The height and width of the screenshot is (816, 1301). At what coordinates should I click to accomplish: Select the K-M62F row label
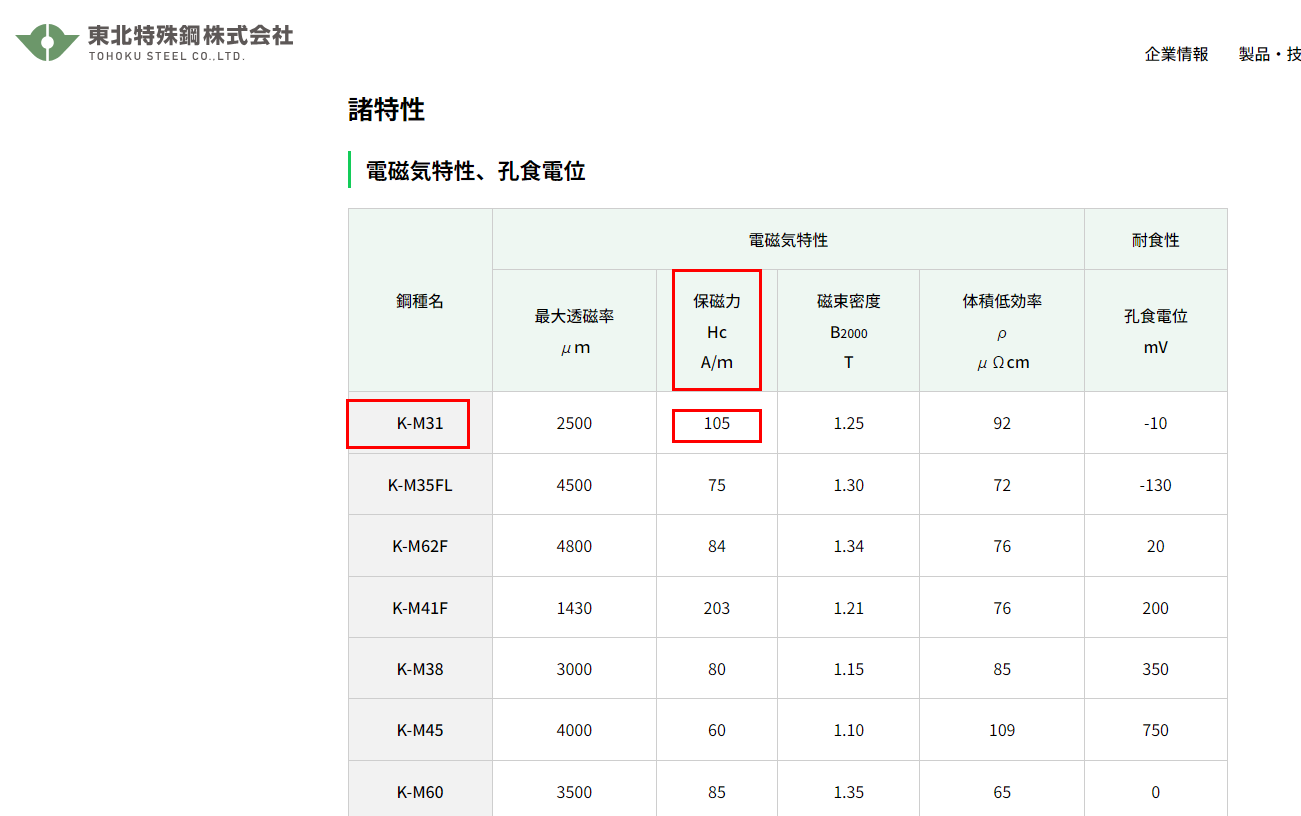[x=420, y=546]
